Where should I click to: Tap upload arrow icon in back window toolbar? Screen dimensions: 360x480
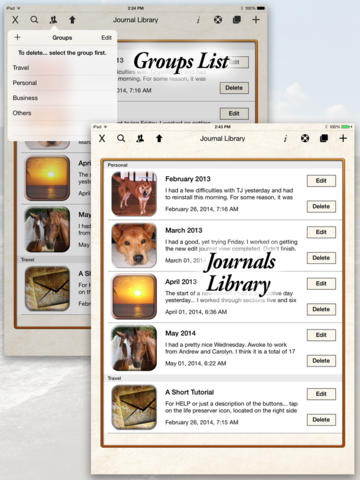(72, 20)
